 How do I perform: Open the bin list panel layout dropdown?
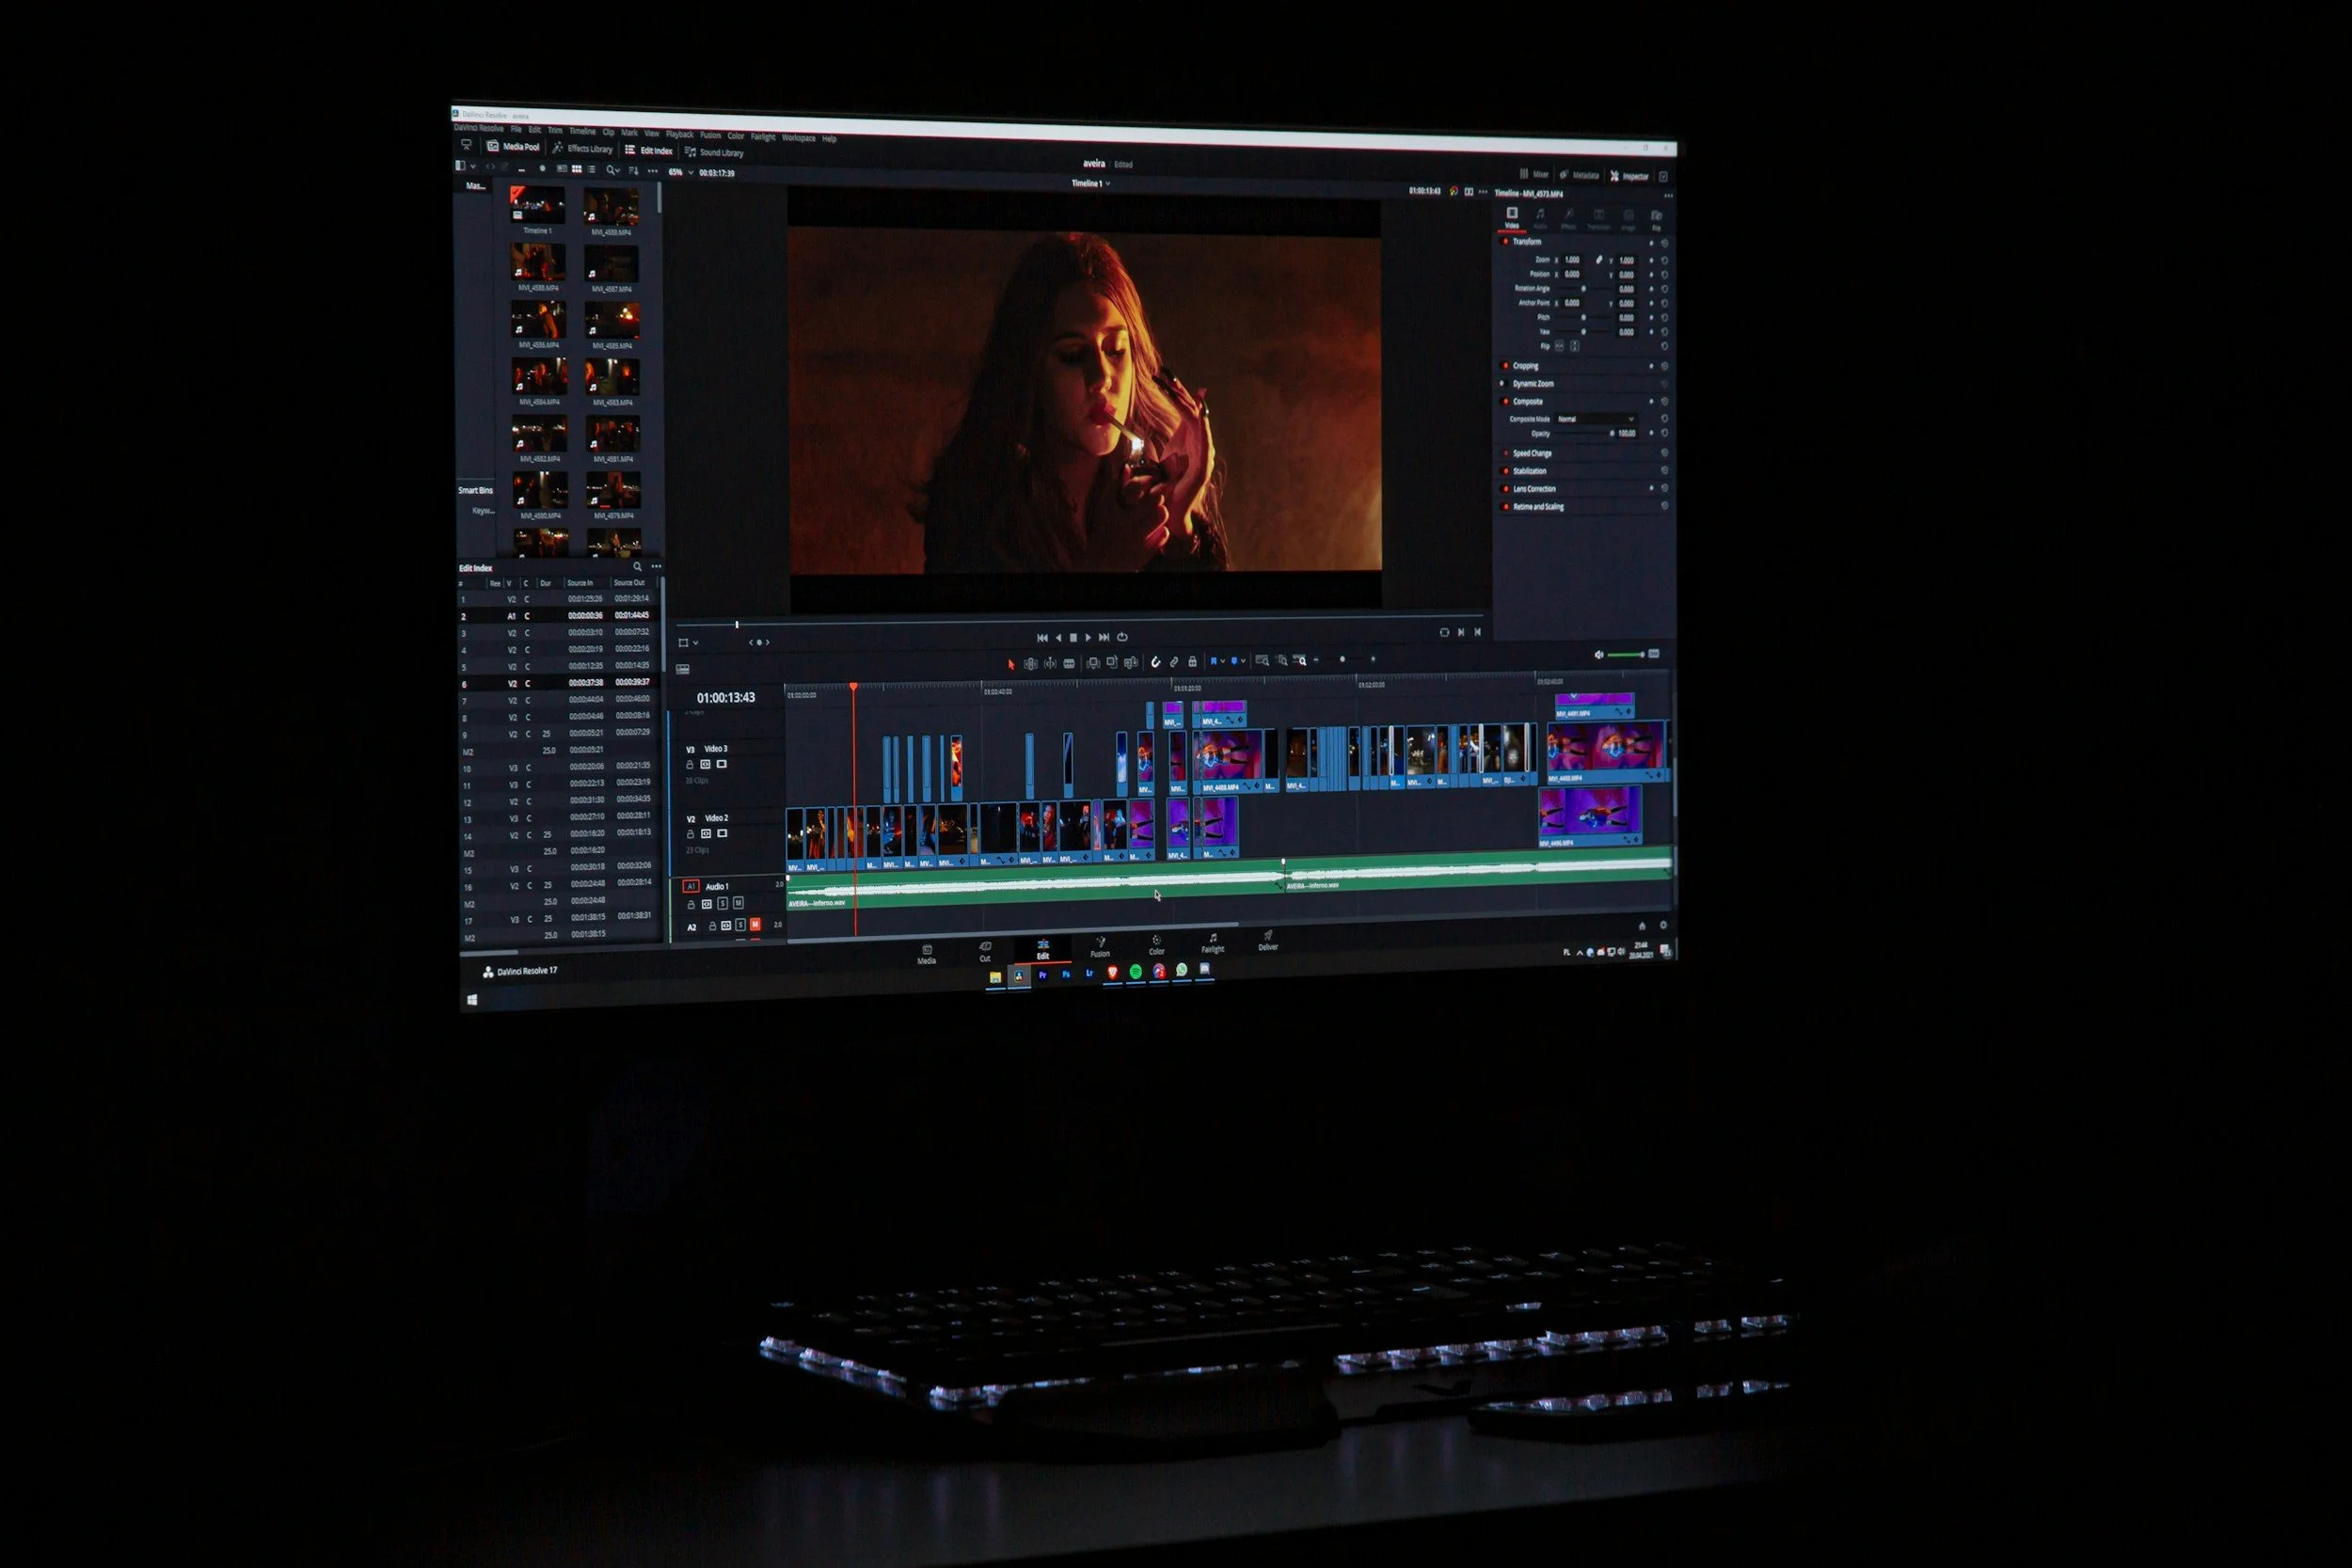[465, 166]
